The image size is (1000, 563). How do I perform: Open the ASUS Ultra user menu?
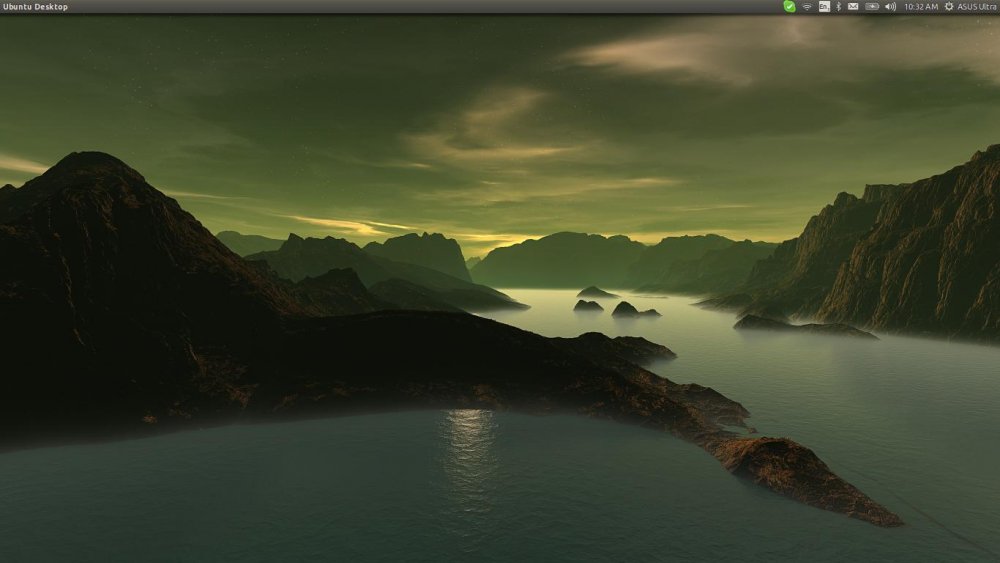pyautogui.click(x=978, y=6)
